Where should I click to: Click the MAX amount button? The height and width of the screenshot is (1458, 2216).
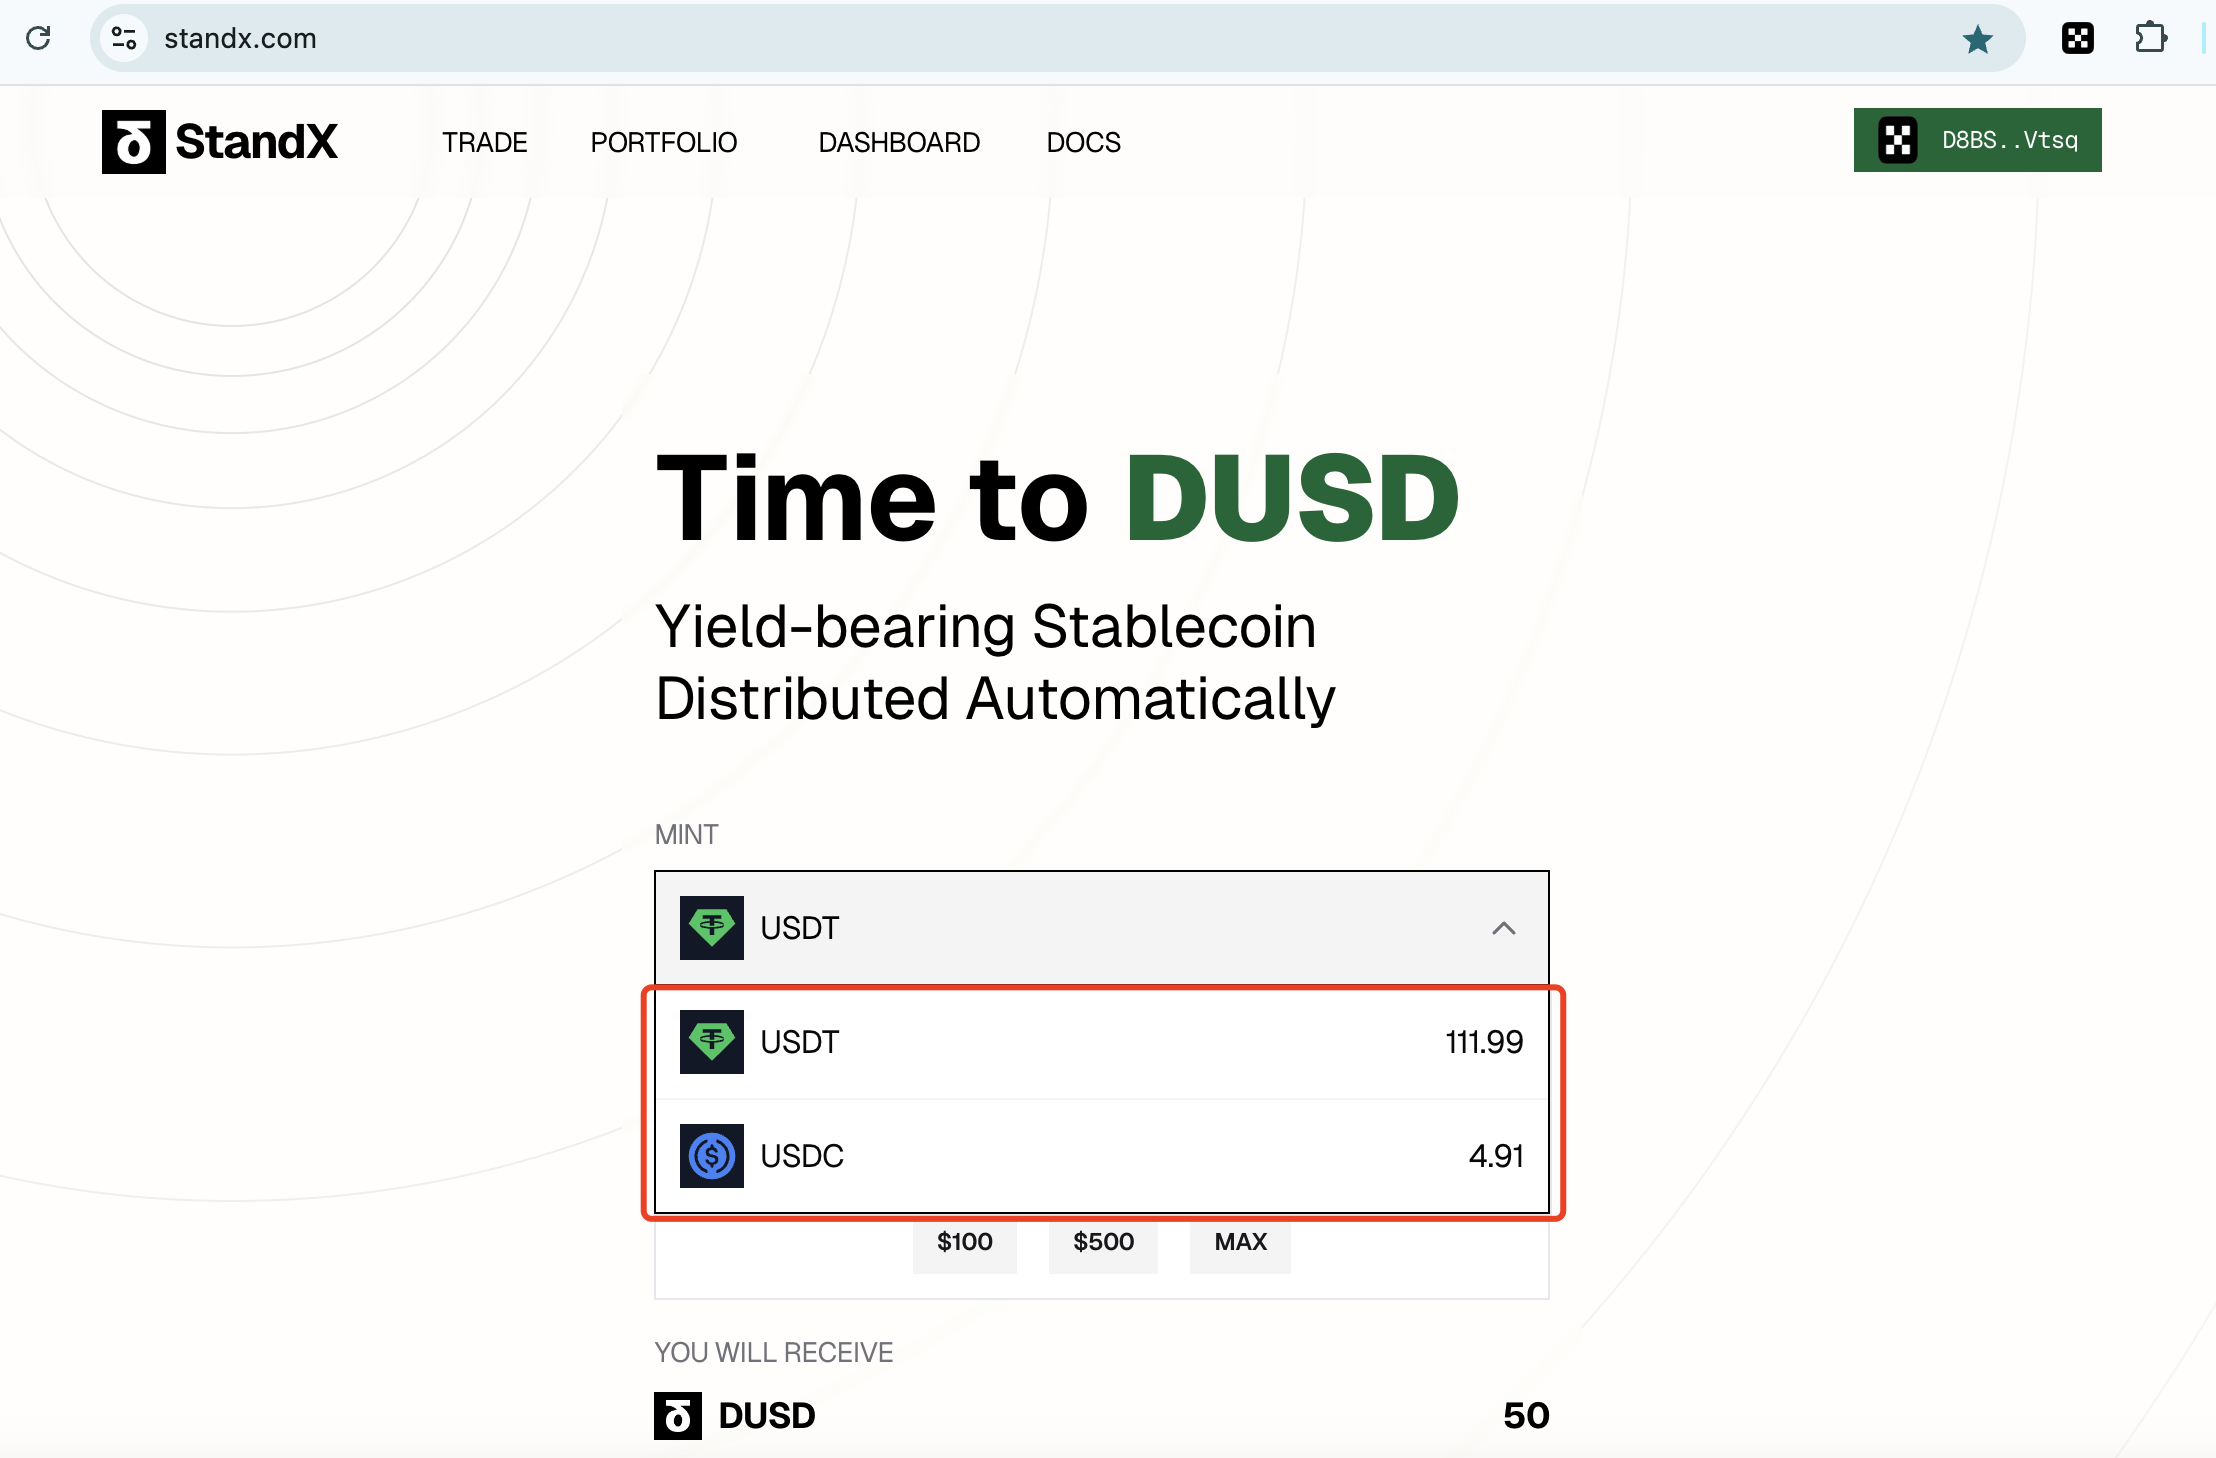(1240, 1243)
